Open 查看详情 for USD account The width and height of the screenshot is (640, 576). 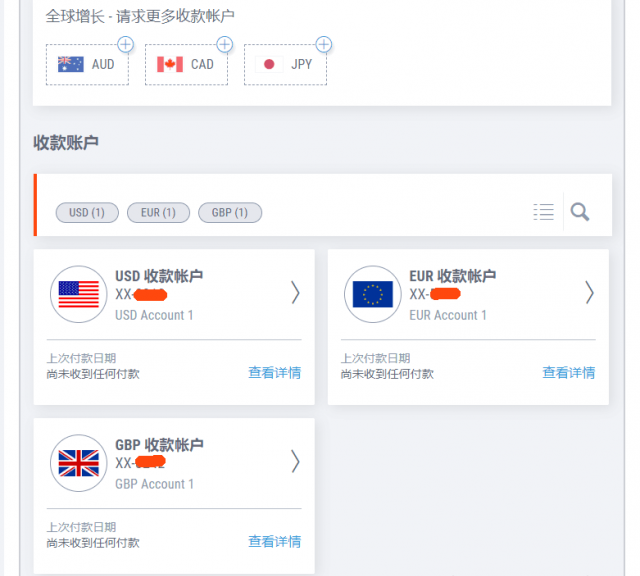tap(275, 373)
